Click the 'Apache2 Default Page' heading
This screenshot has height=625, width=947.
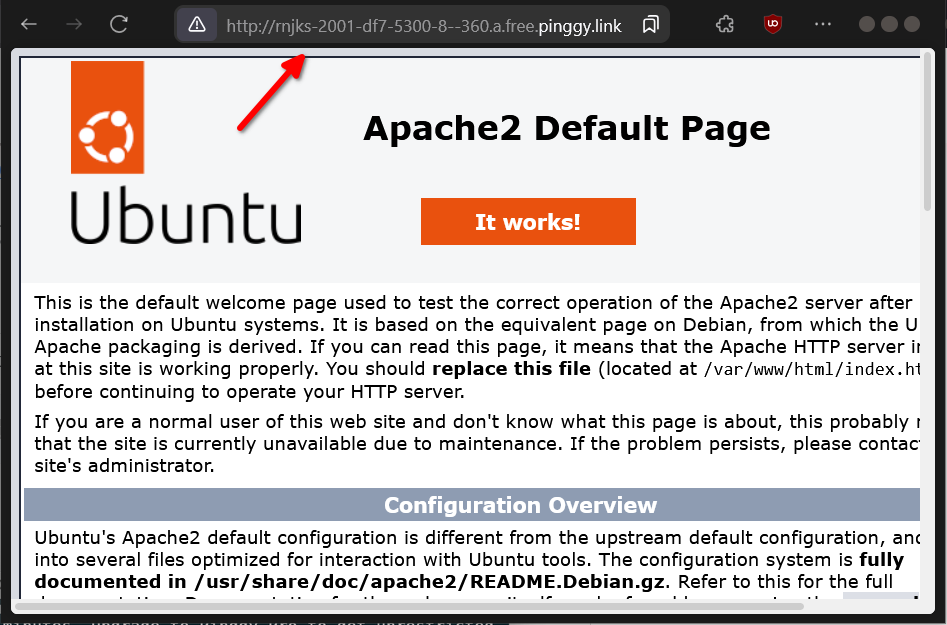tap(567, 128)
